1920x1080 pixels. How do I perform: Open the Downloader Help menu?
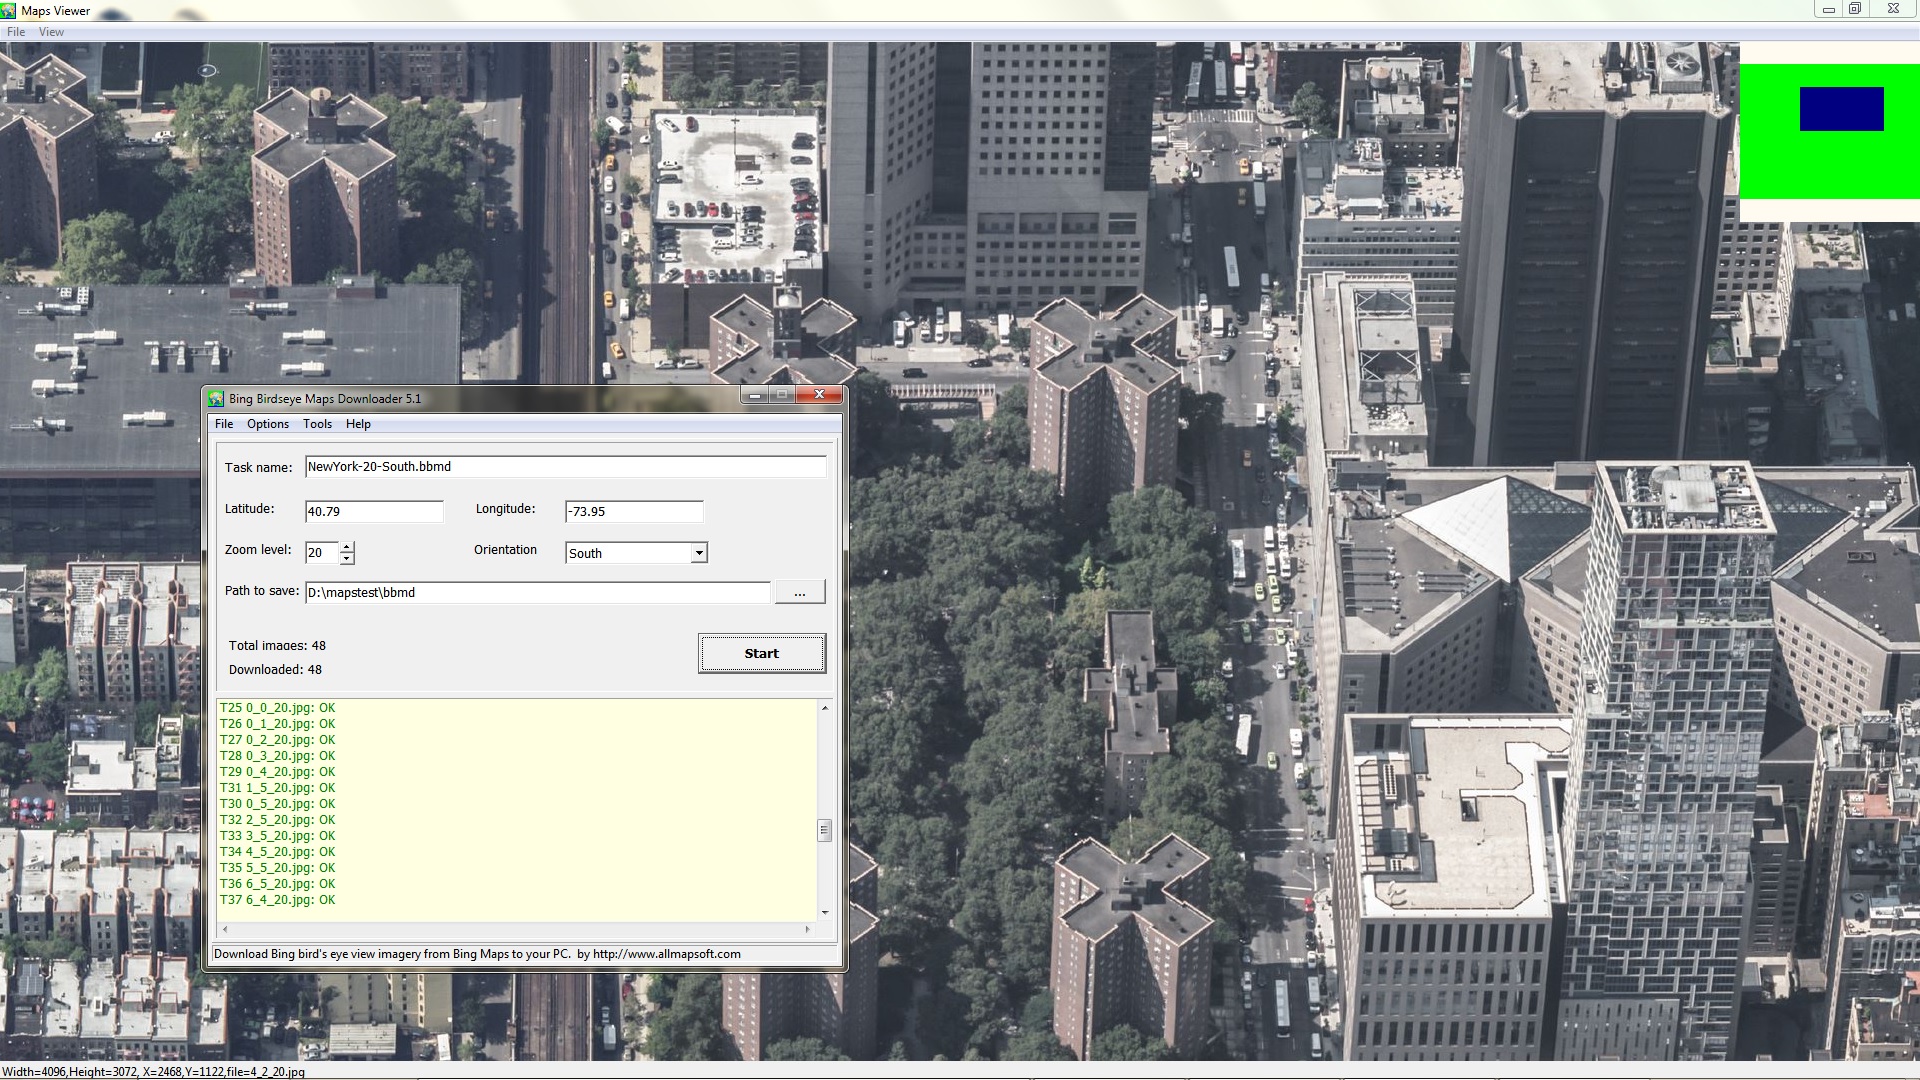pyautogui.click(x=358, y=424)
